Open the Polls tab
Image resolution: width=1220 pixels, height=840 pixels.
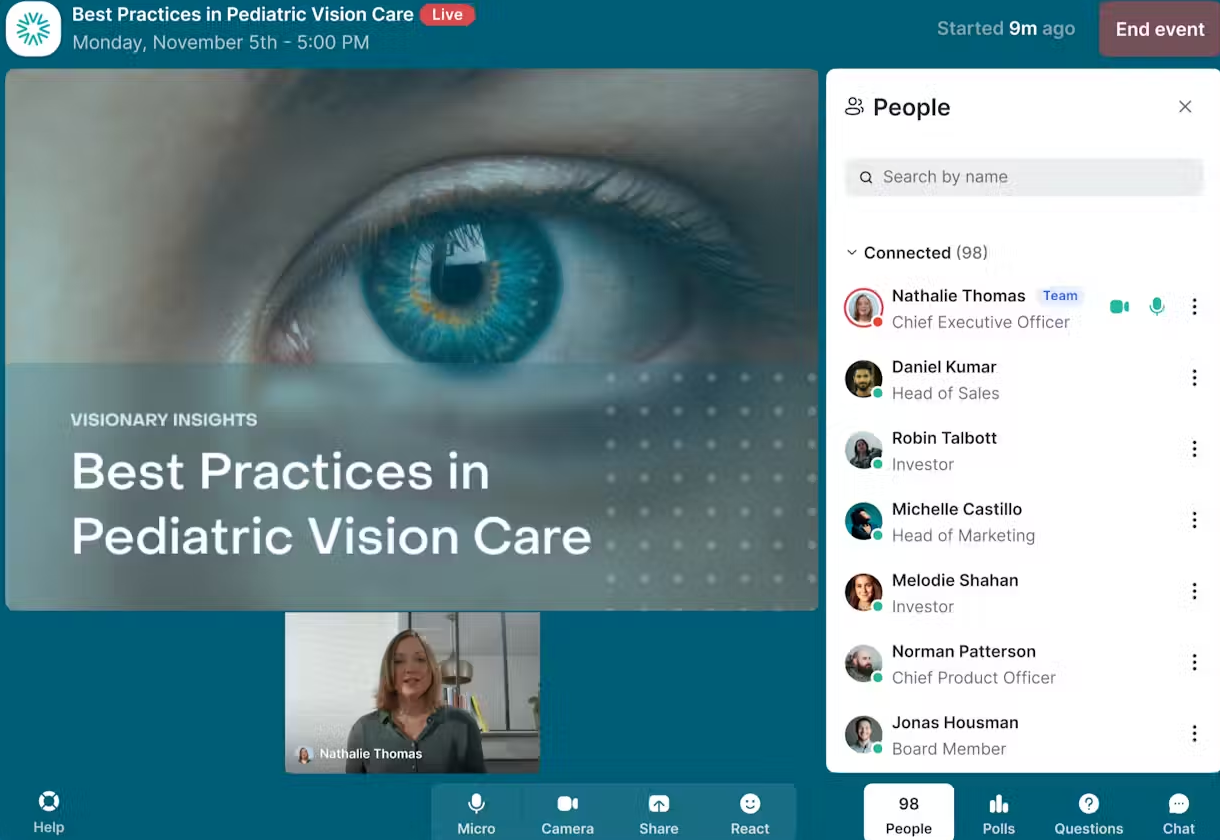click(998, 812)
